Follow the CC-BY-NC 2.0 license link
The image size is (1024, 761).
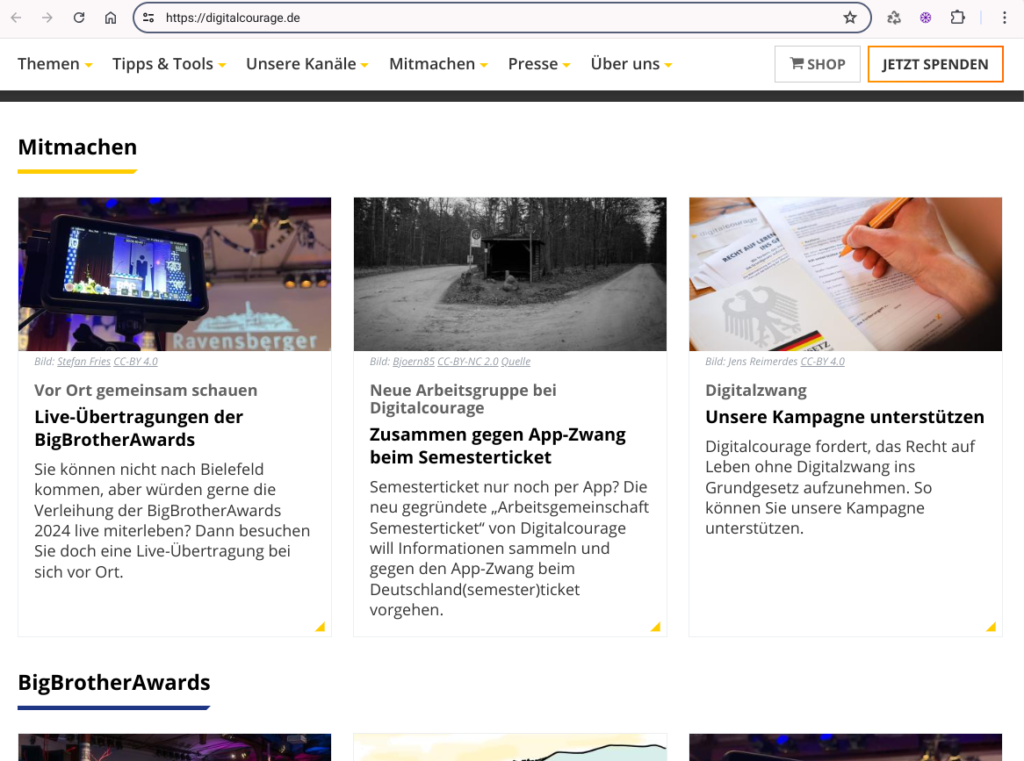pos(467,362)
